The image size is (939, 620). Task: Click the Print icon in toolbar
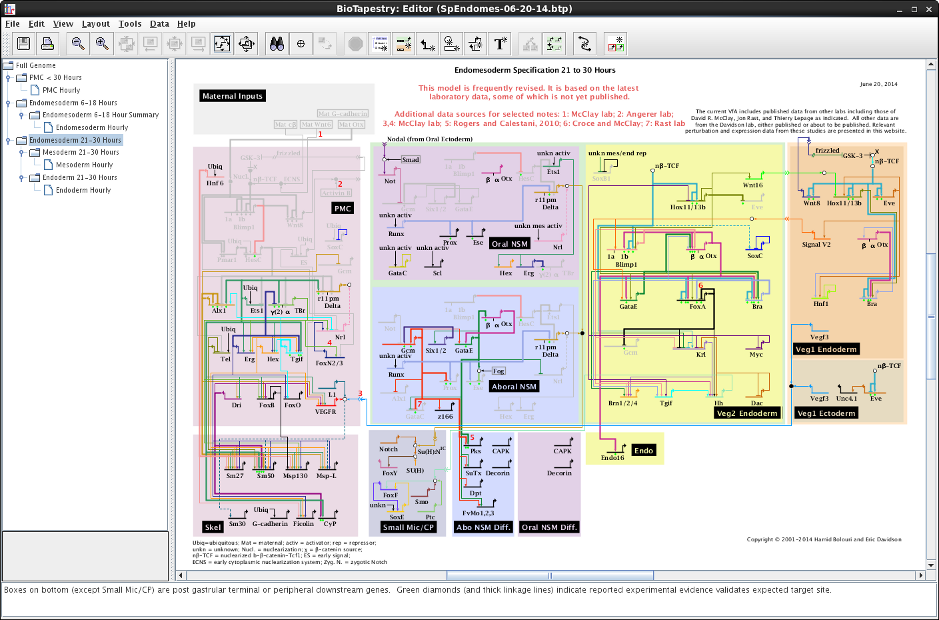[x=46, y=43]
